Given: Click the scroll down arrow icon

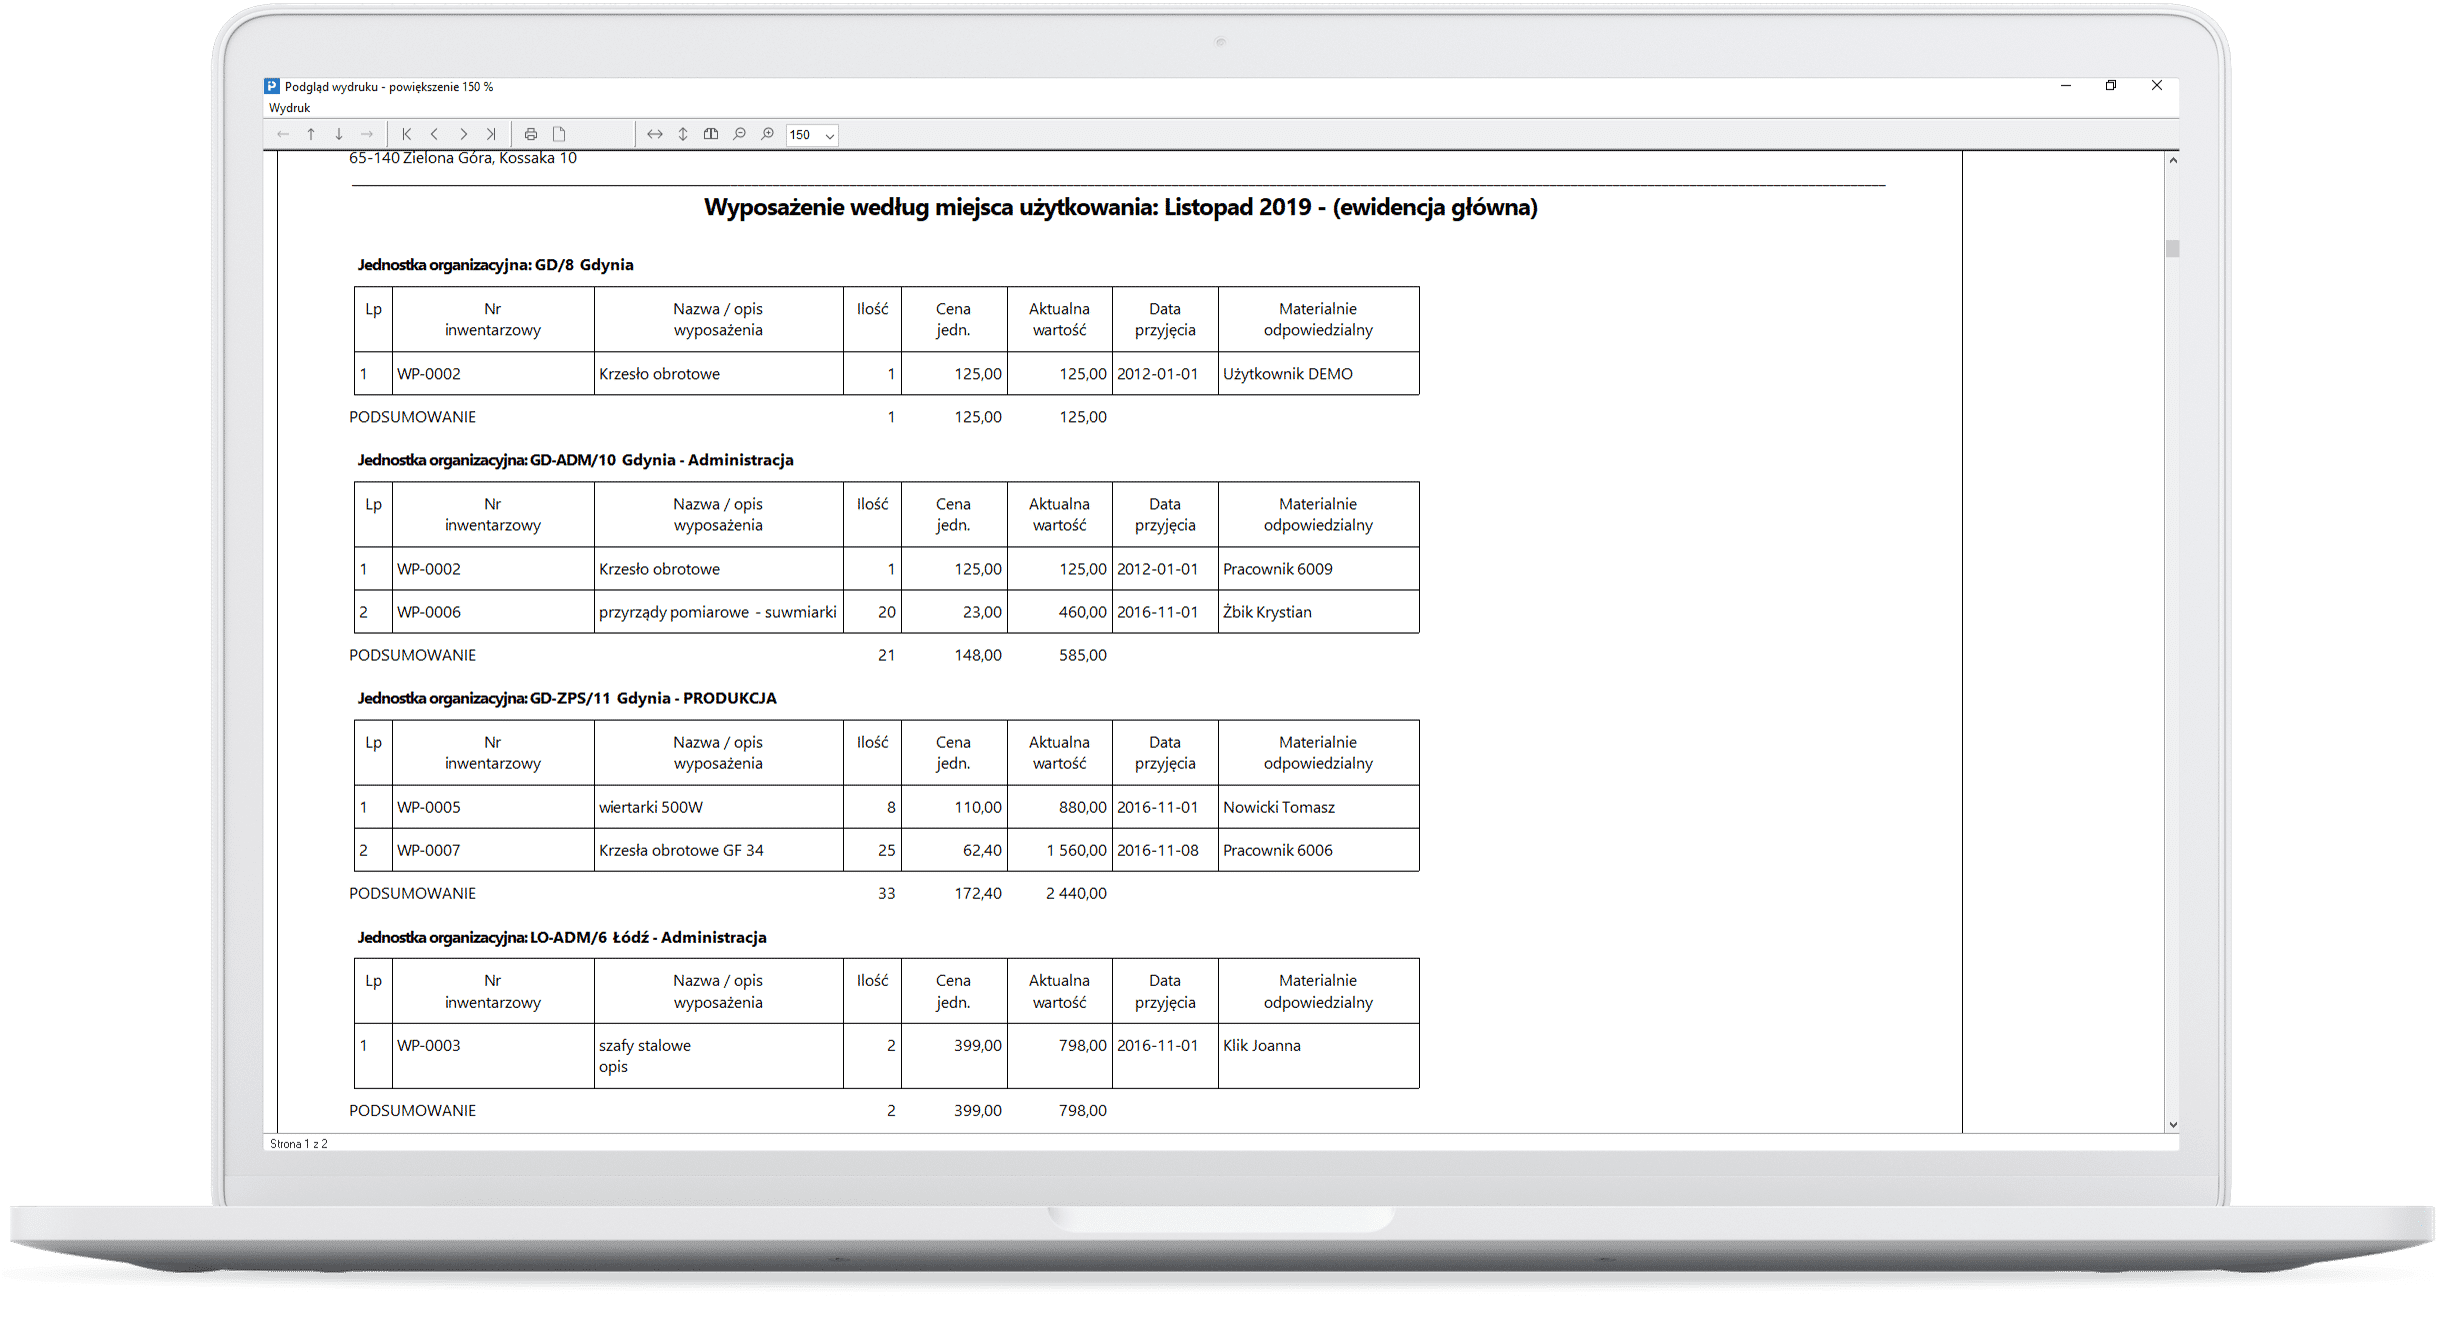Looking at the screenshot, I should point(339,134).
